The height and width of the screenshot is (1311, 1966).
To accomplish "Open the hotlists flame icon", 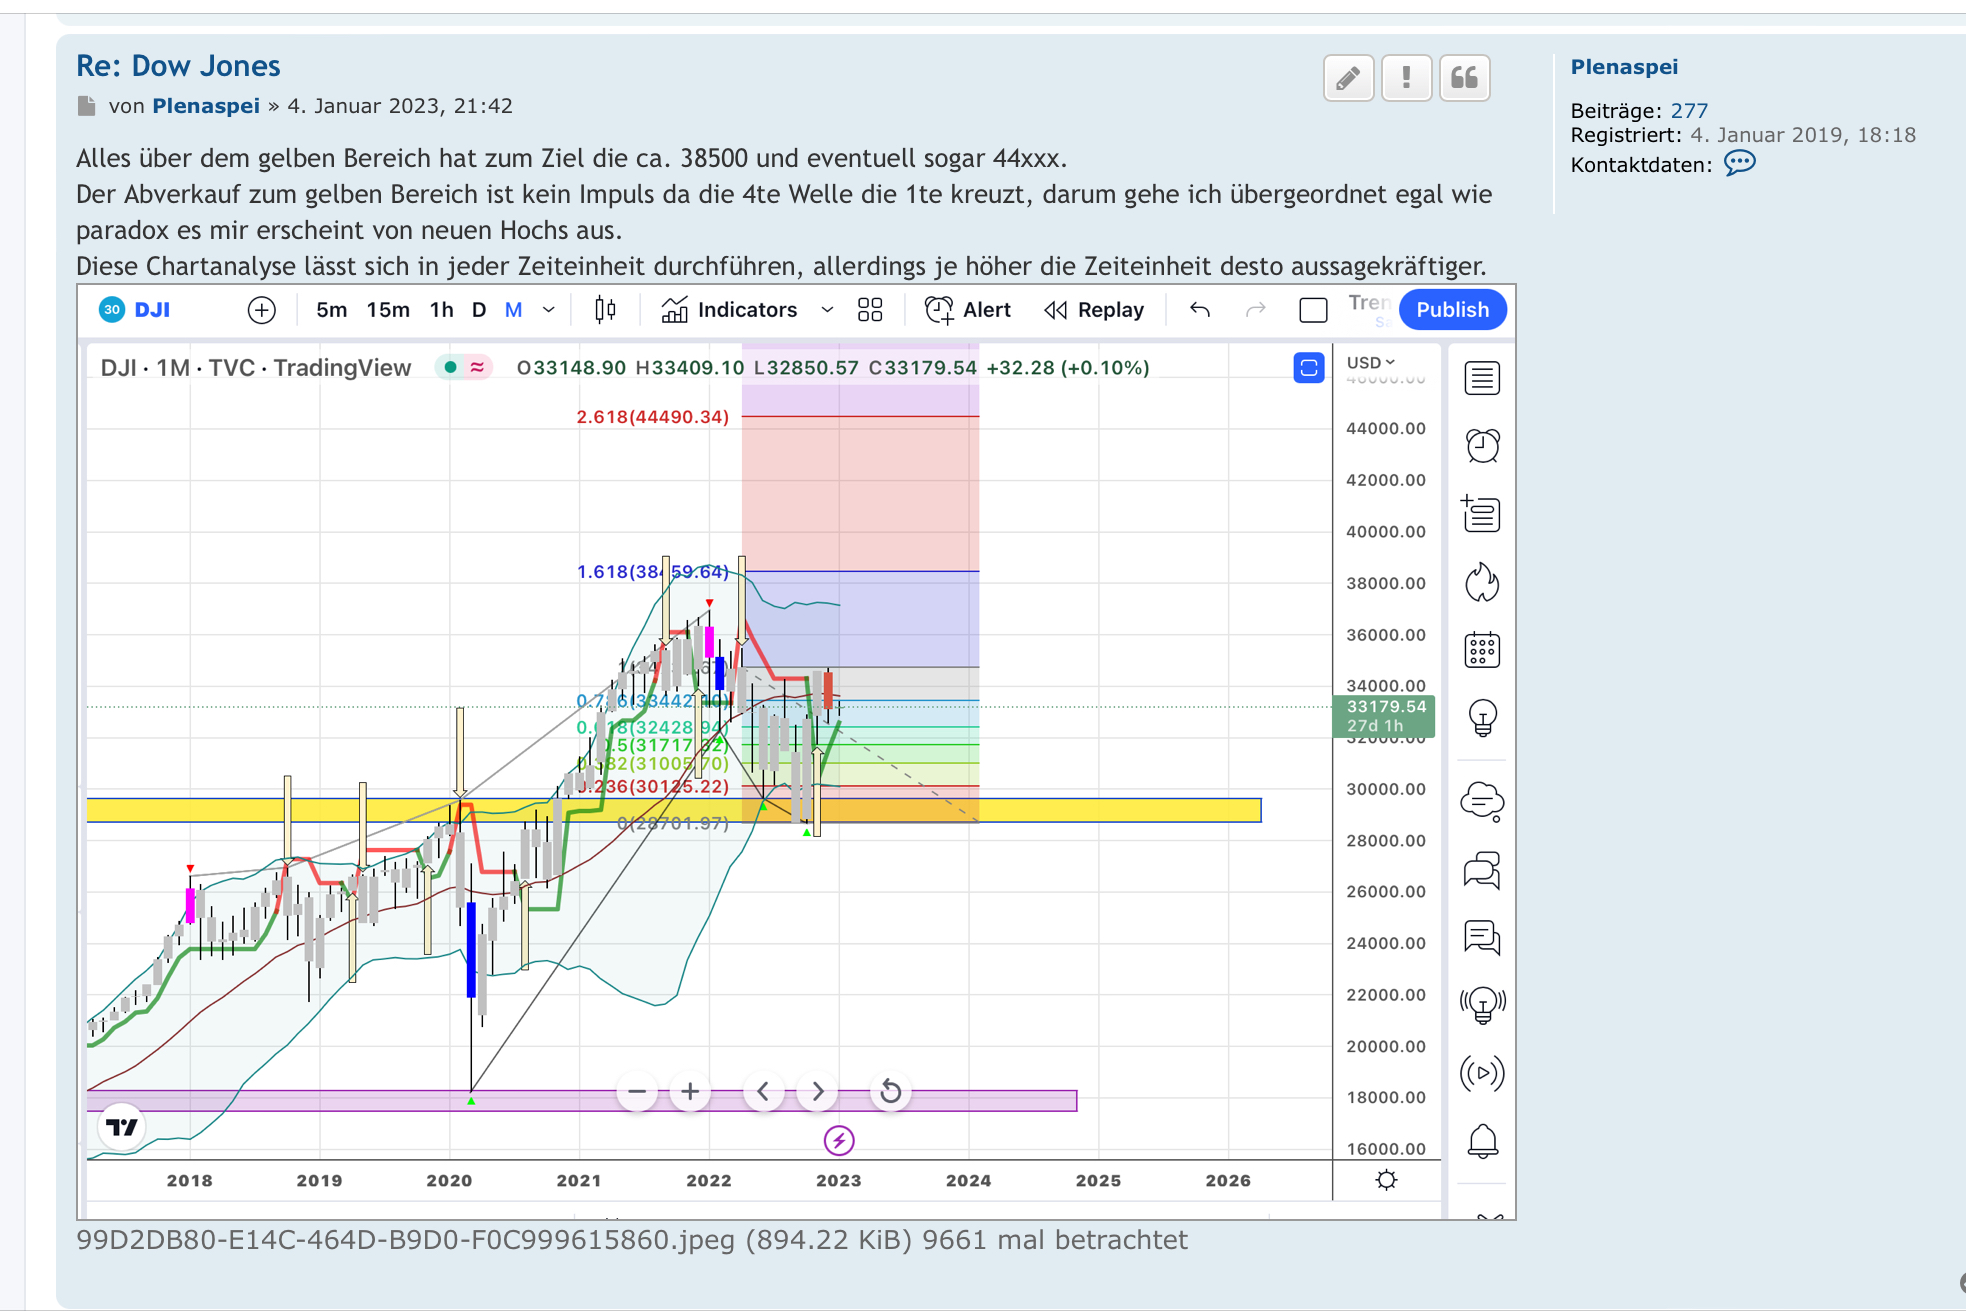I will 1482,582.
